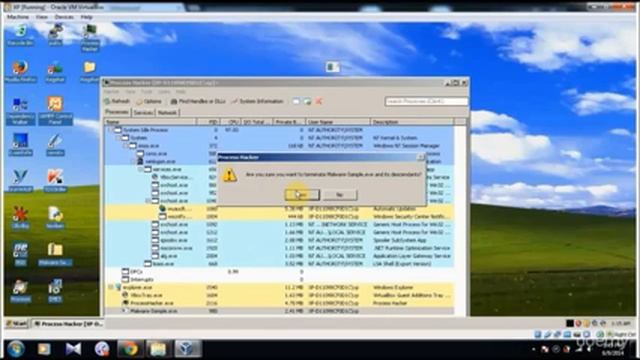Click the red X toolbar icon
The height and width of the screenshot is (360, 640).
[x=319, y=101]
